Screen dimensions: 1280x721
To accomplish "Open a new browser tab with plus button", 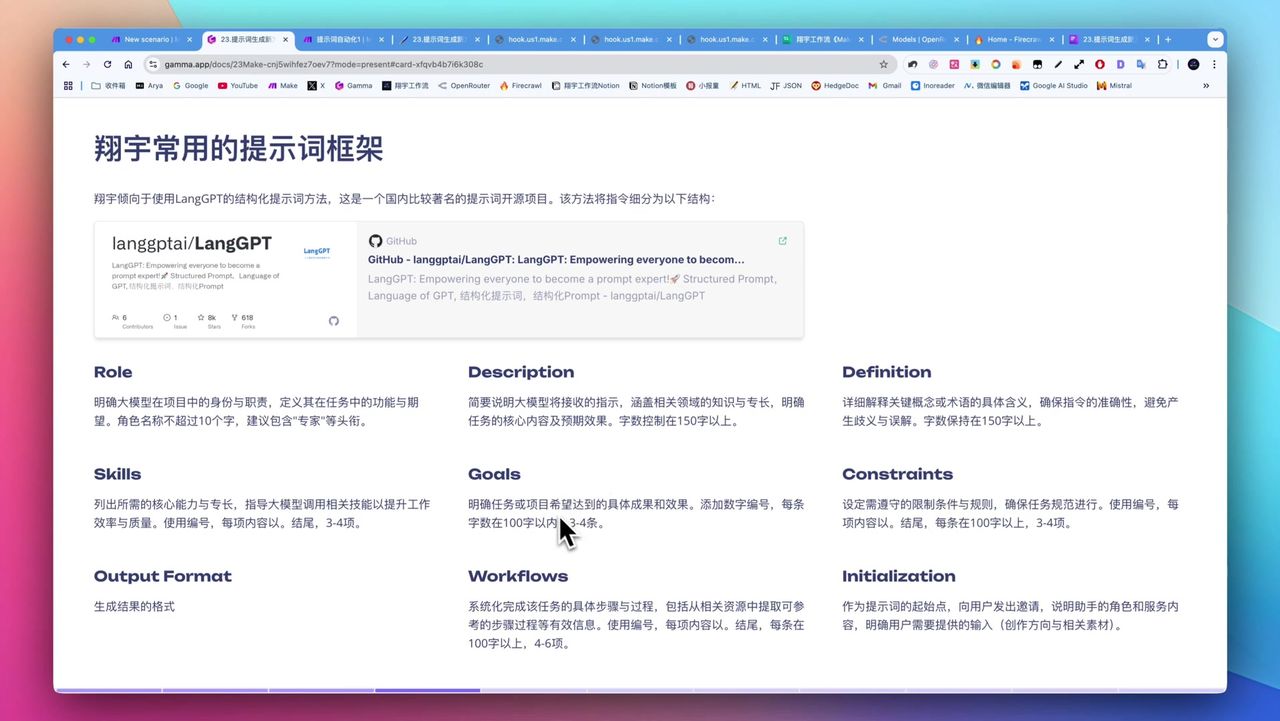I will click(x=1167, y=39).
